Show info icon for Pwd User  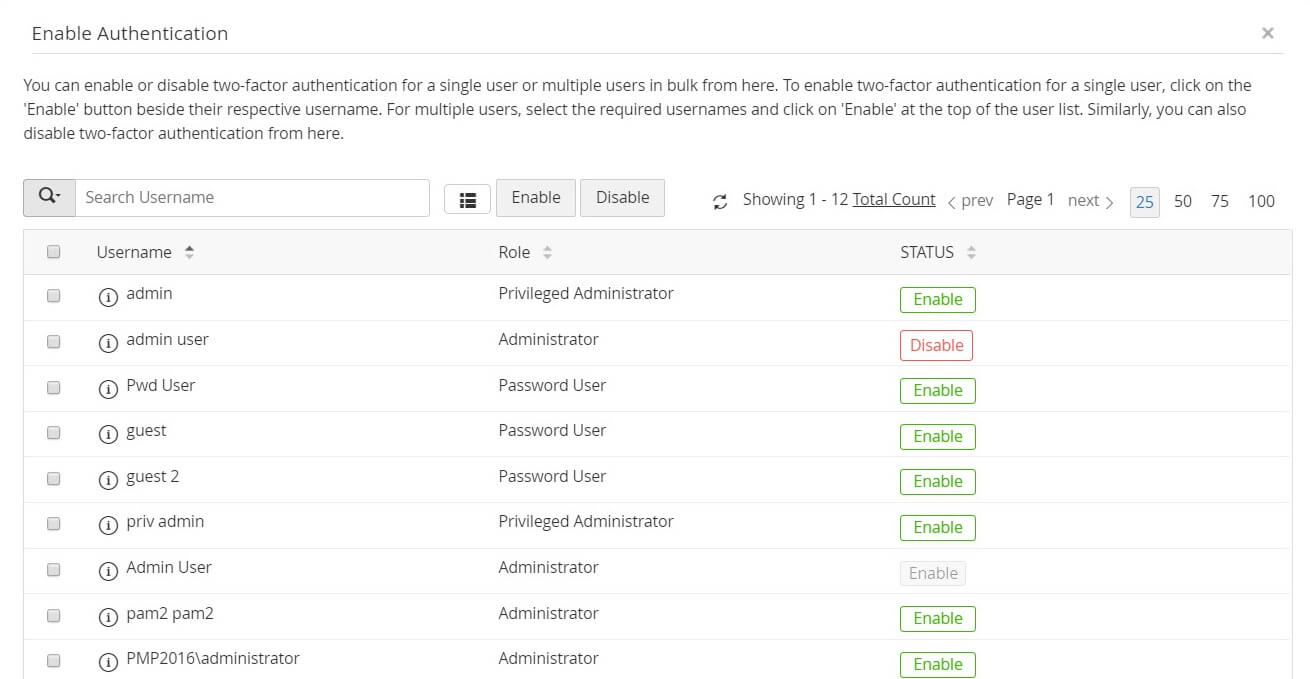click(x=108, y=388)
